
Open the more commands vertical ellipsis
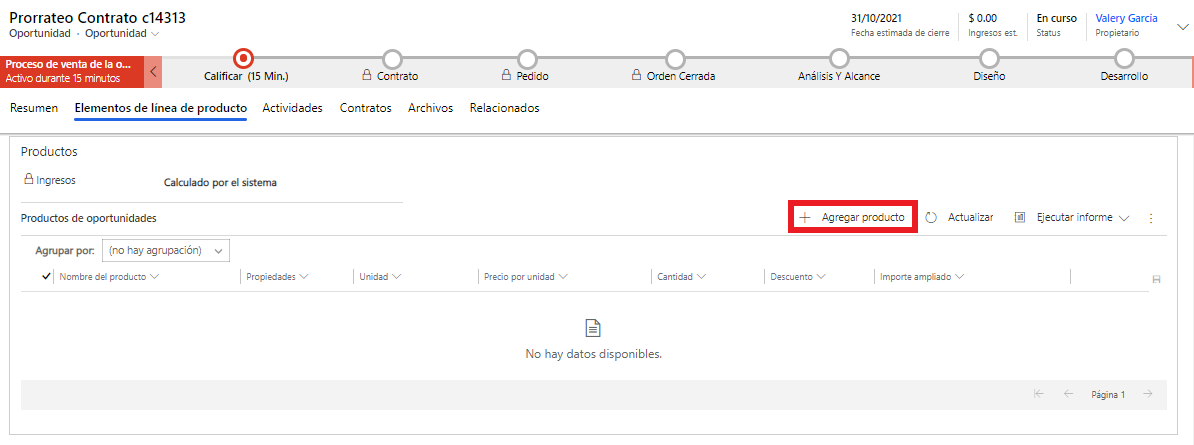pyautogui.click(x=1151, y=218)
